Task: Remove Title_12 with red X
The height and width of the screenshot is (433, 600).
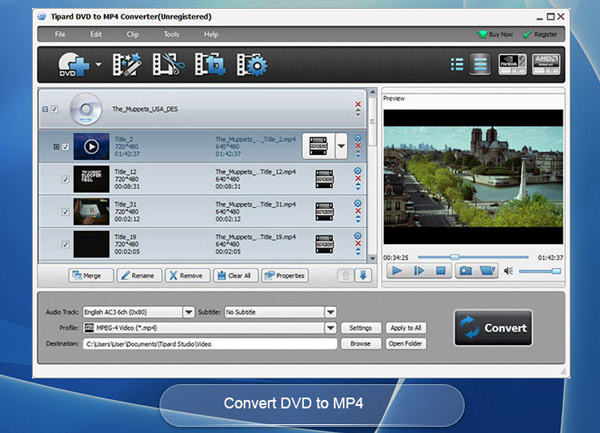Action: (x=358, y=179)
